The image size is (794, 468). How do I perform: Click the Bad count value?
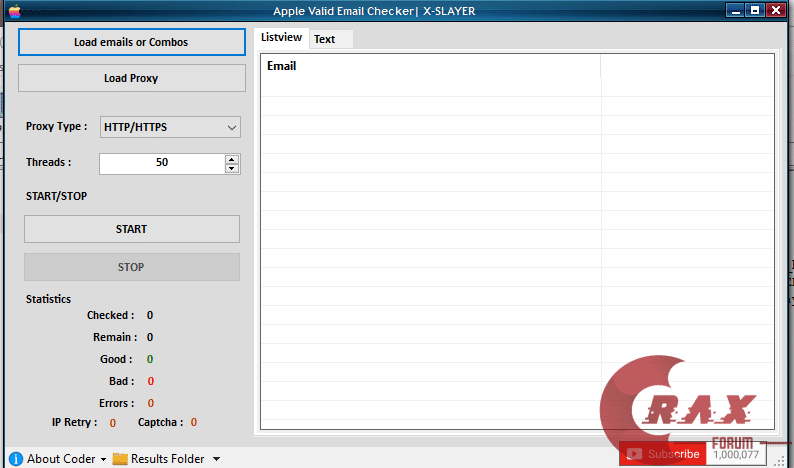point(150,381)
